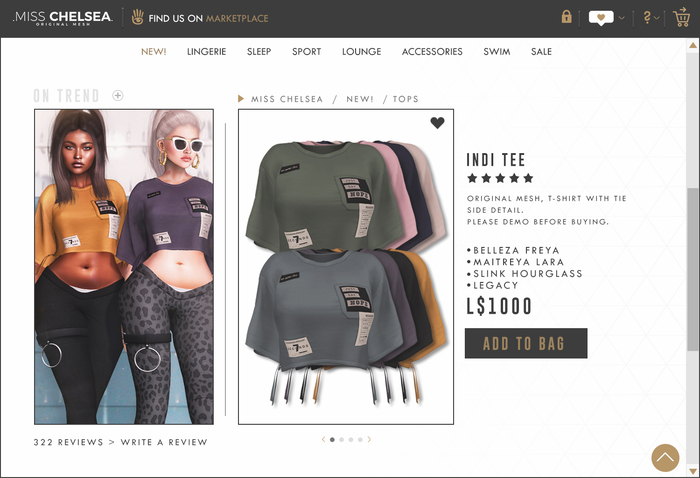The width and height of the screenshot is (700, 478).
Task: Click the gold back-to-top arrow circle
Action: click(x=665, y=457)
